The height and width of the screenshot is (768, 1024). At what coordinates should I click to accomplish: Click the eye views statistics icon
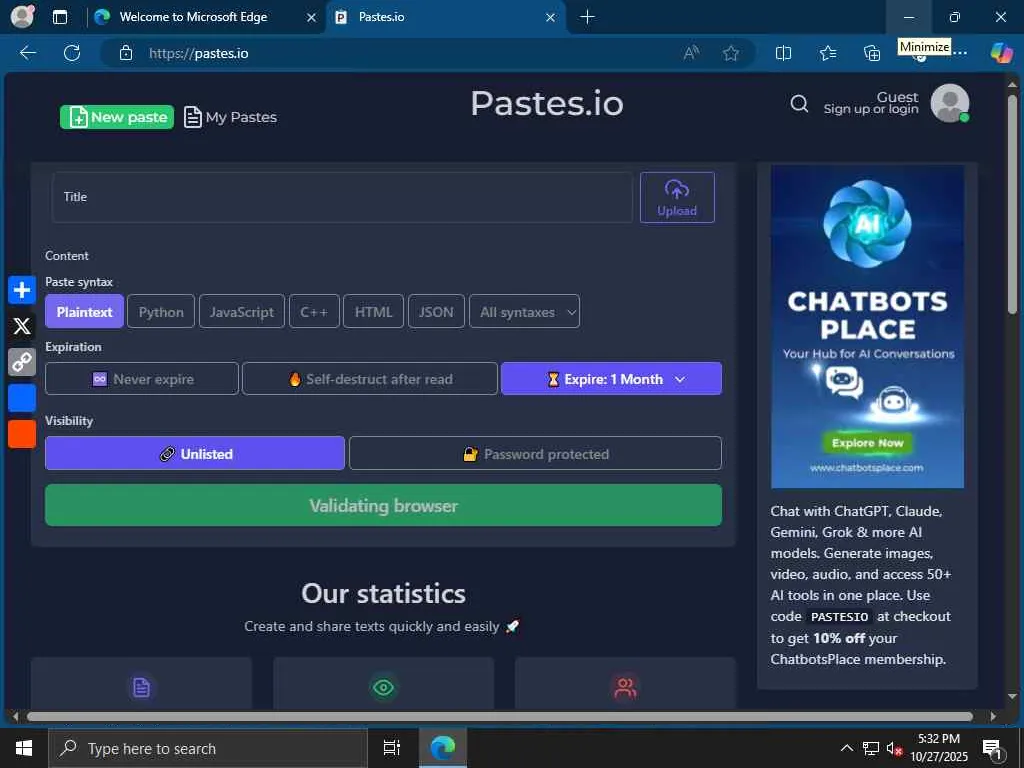pyautogui.click(x=383, y=687)
